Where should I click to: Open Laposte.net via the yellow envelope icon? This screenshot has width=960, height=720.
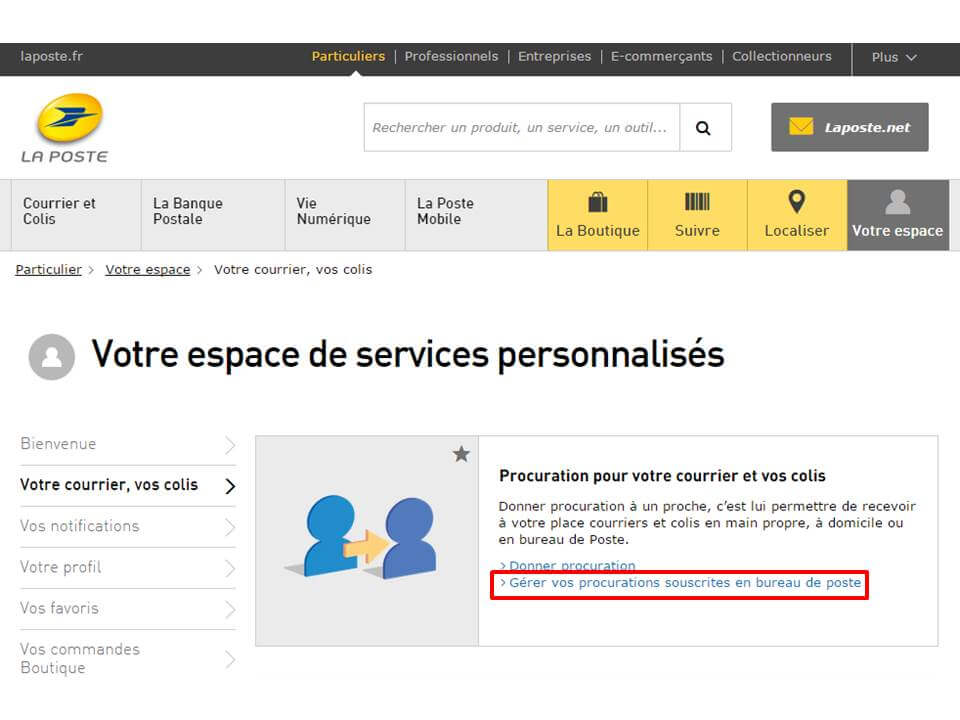coord(800,127)
